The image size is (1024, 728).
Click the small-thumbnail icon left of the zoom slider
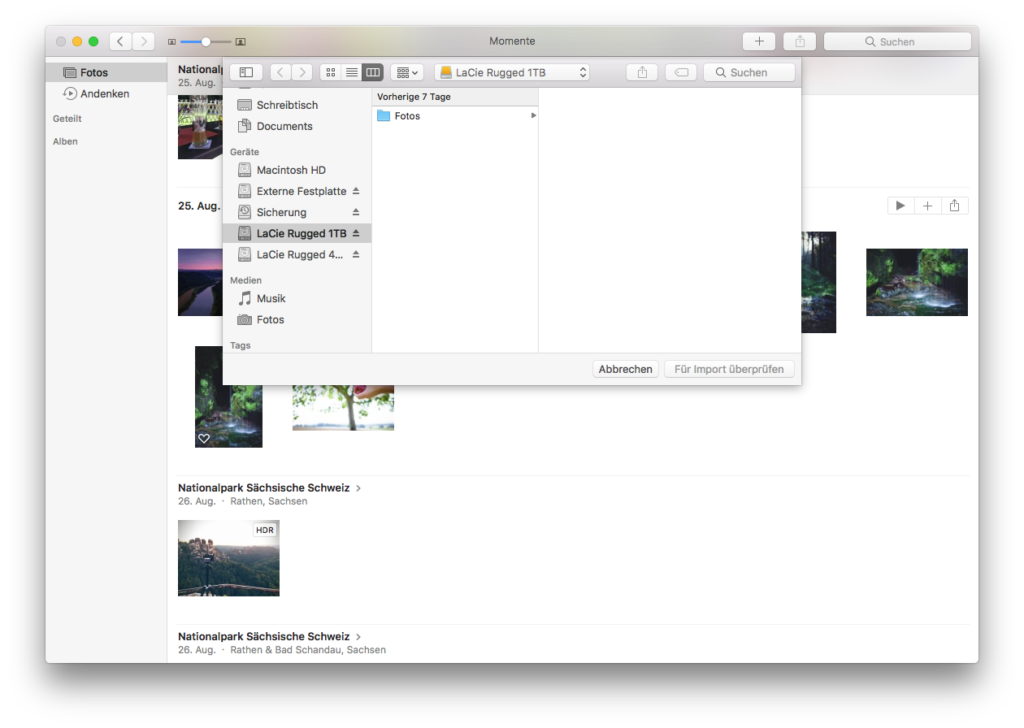pyautogui.click(x=172, y=42)
